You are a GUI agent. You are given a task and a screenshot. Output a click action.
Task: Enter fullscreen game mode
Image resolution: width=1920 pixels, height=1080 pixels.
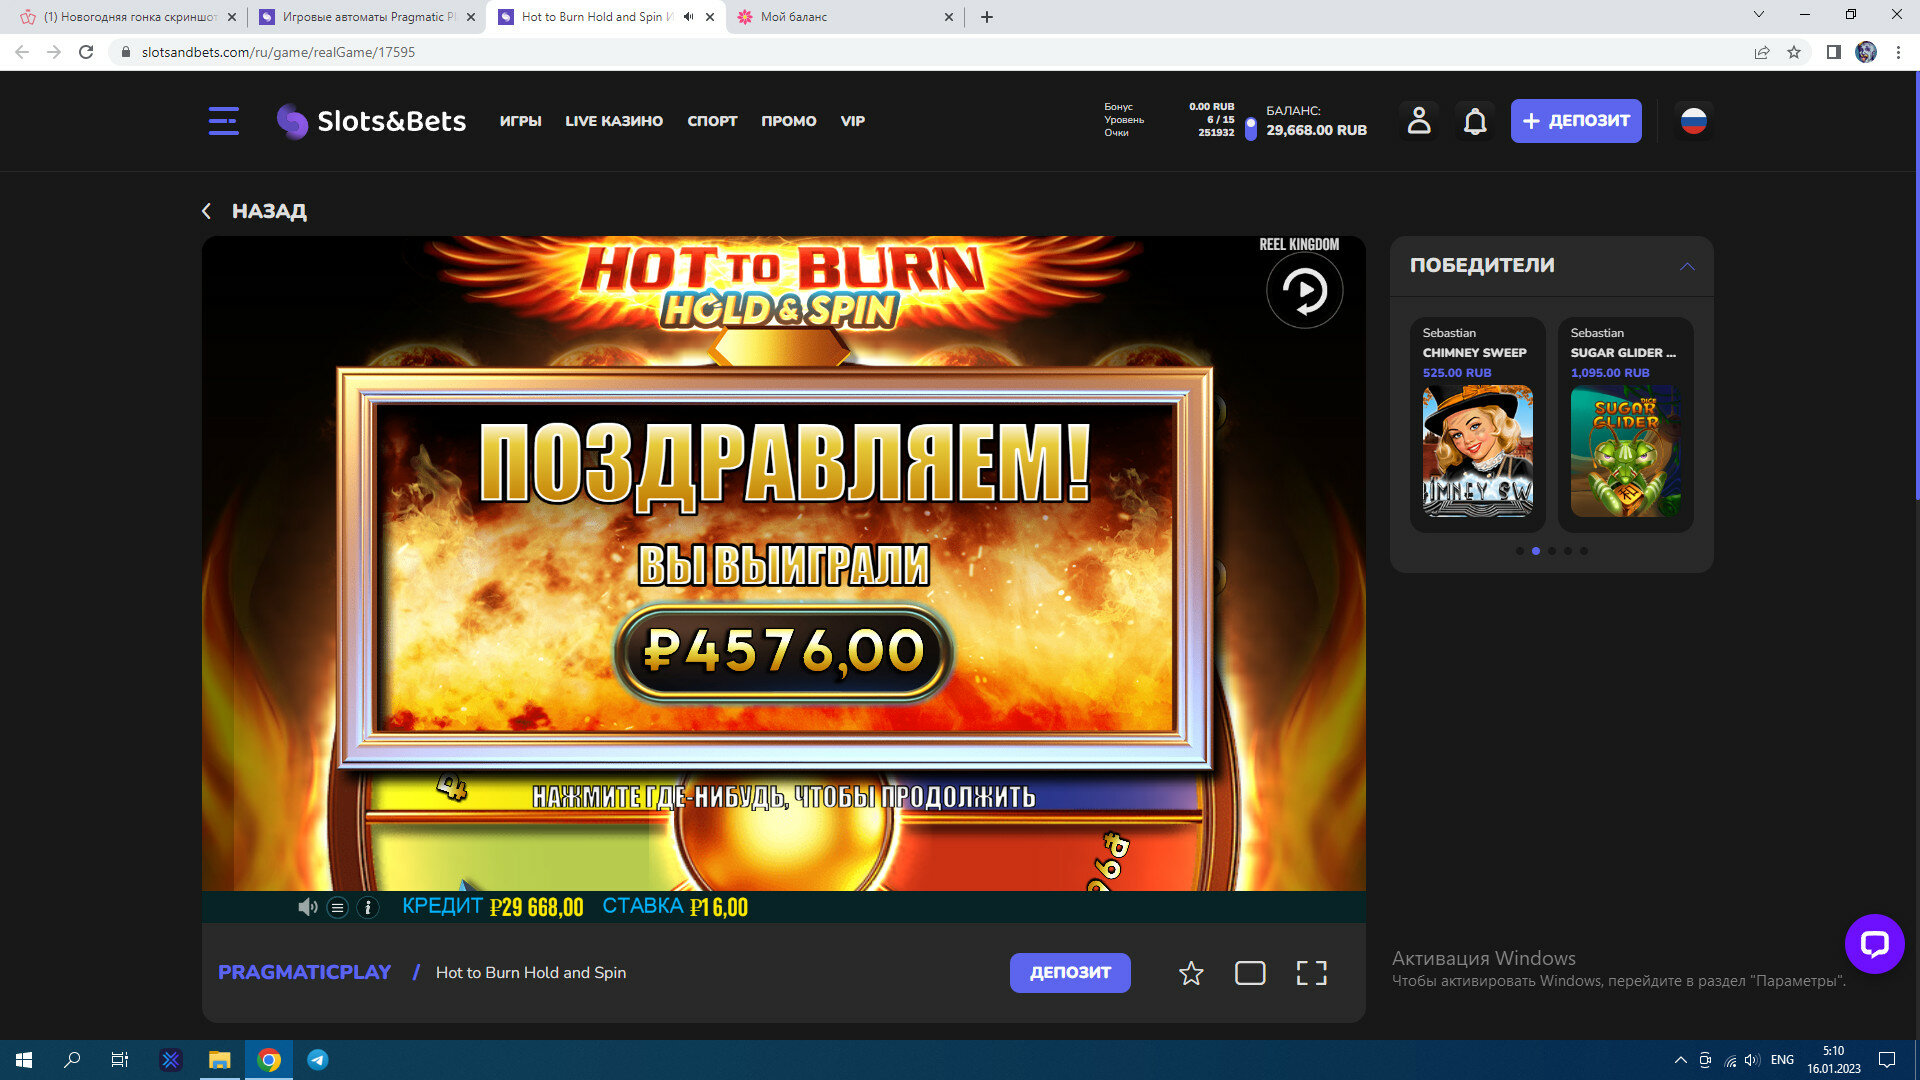[1311, 973]
